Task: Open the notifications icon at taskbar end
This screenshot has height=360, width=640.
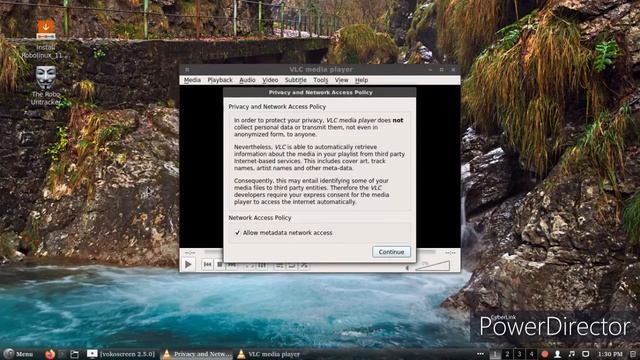Action: point(633,354)
